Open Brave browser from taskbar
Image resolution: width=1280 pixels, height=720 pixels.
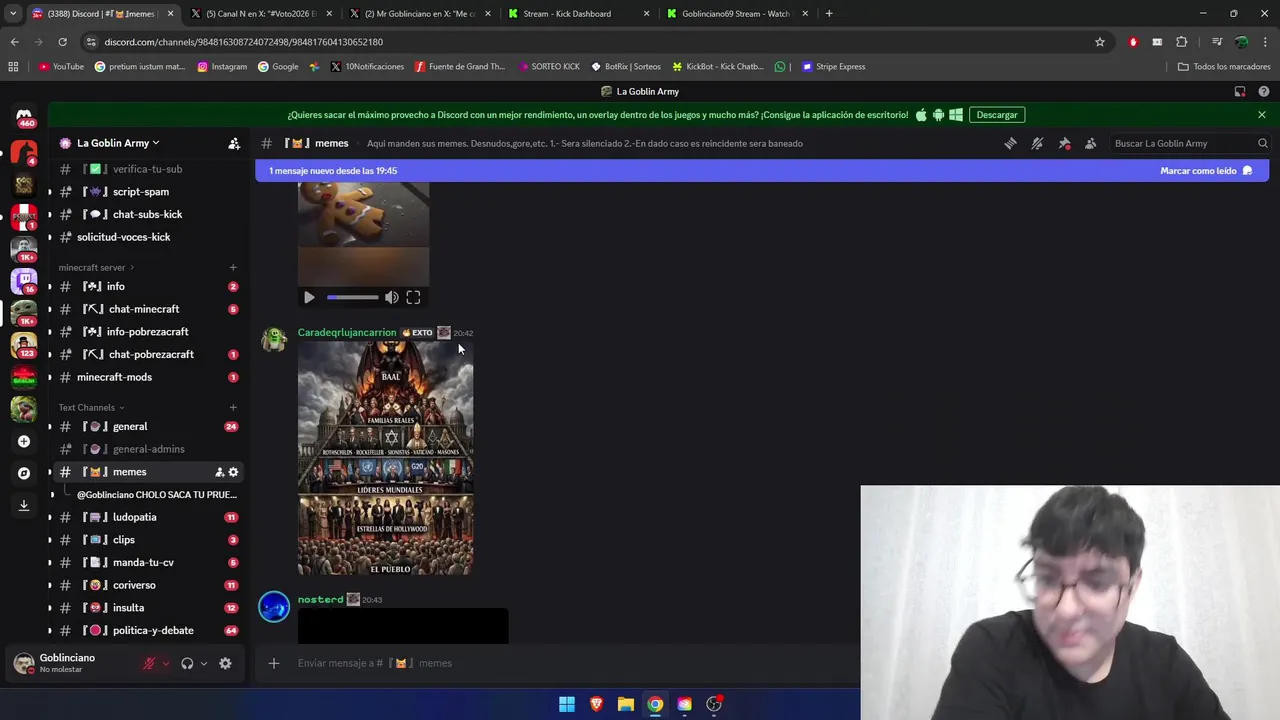pos(596,704)
